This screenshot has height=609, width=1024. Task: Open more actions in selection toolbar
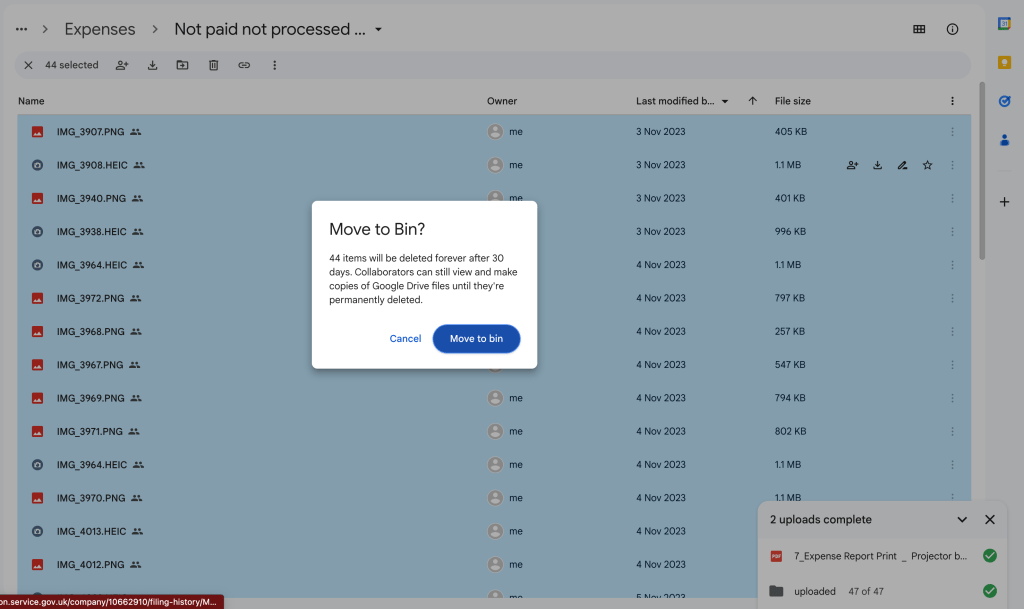tap(274, 65)
